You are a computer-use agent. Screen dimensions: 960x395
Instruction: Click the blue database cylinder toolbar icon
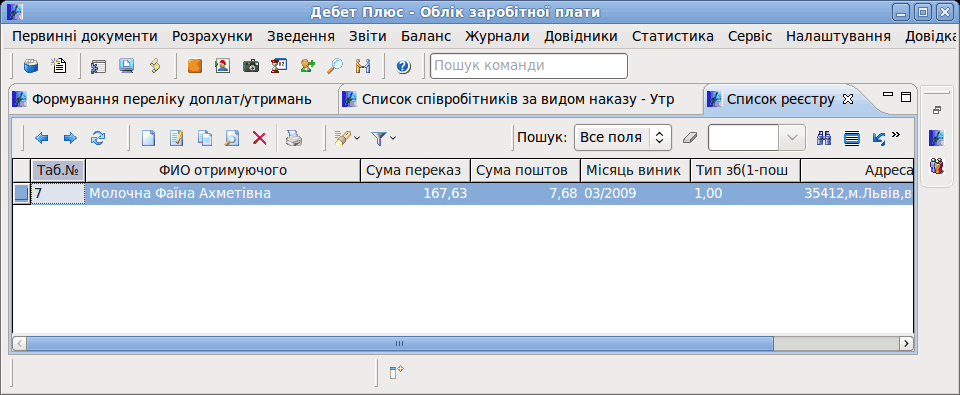[31, 66]
